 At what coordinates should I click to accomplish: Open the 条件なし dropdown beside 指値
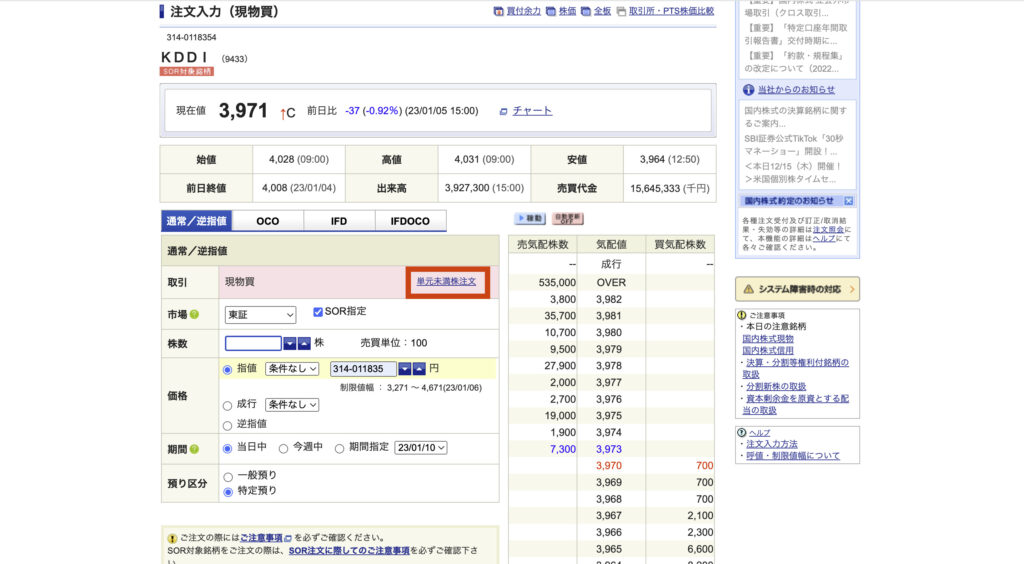tap(292, 369)
